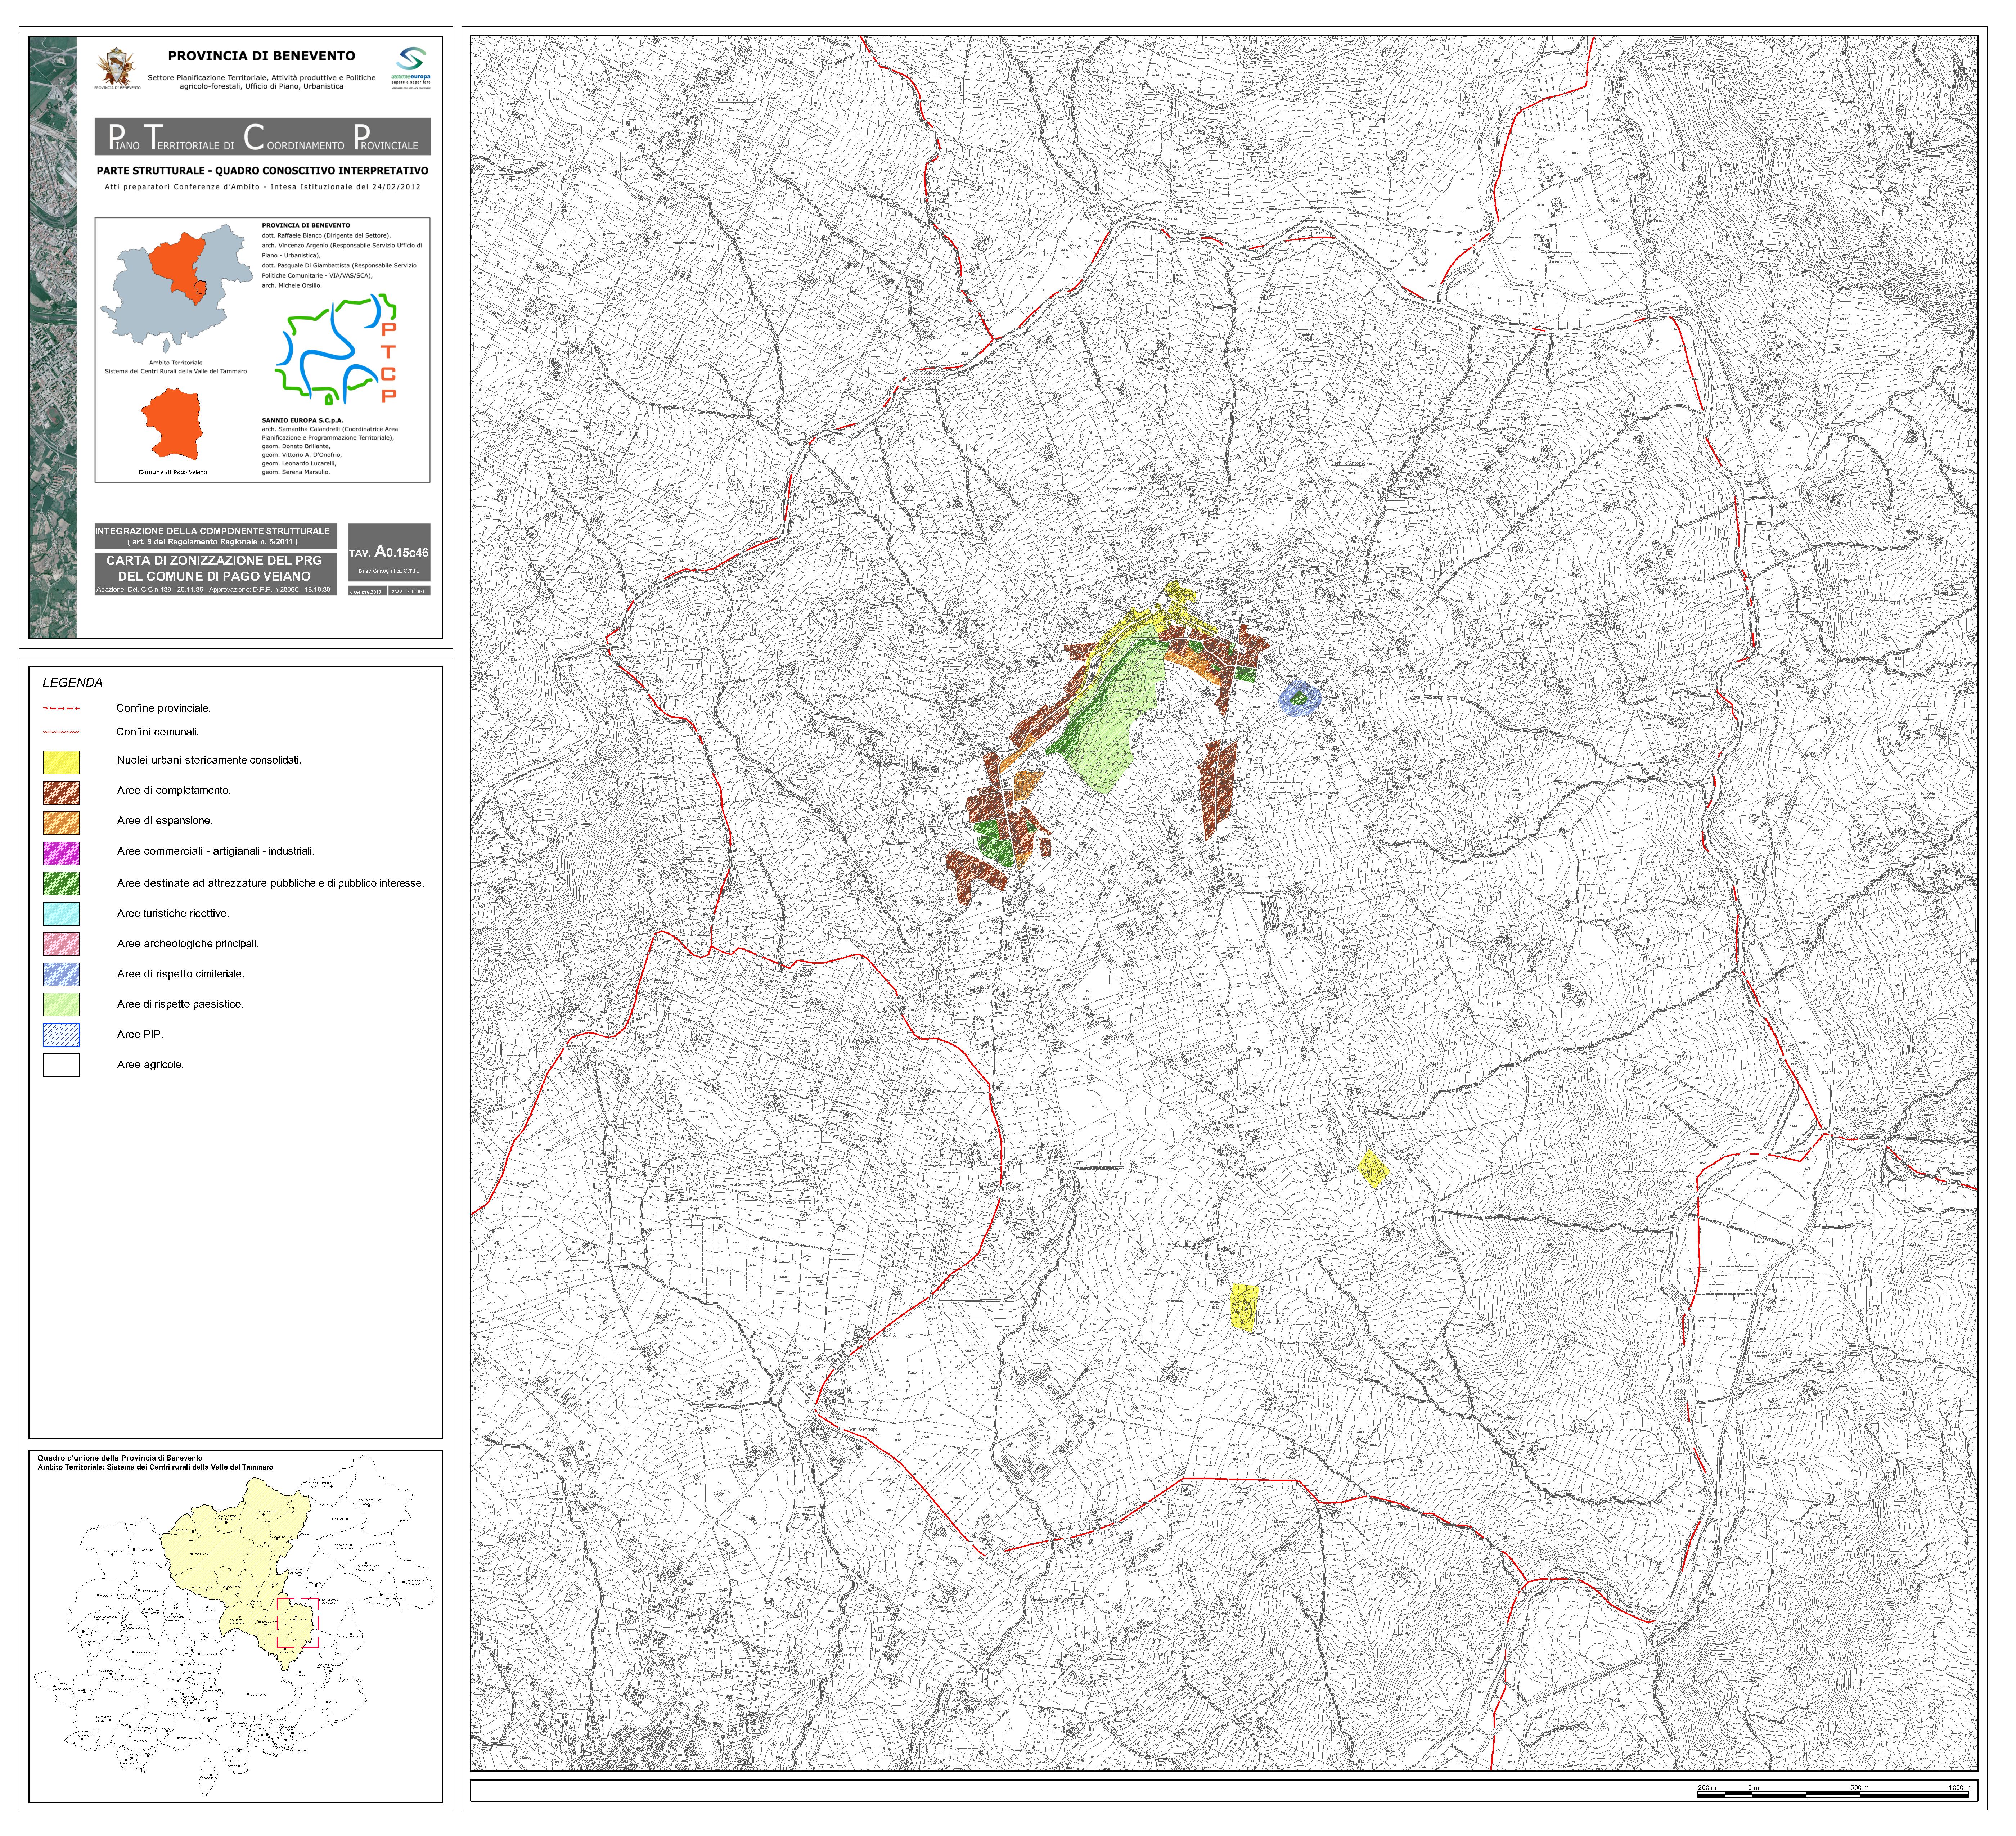Click the blue hatched Aree PIP swatch
The image size is (2016, 1836).
point(61,1035)
